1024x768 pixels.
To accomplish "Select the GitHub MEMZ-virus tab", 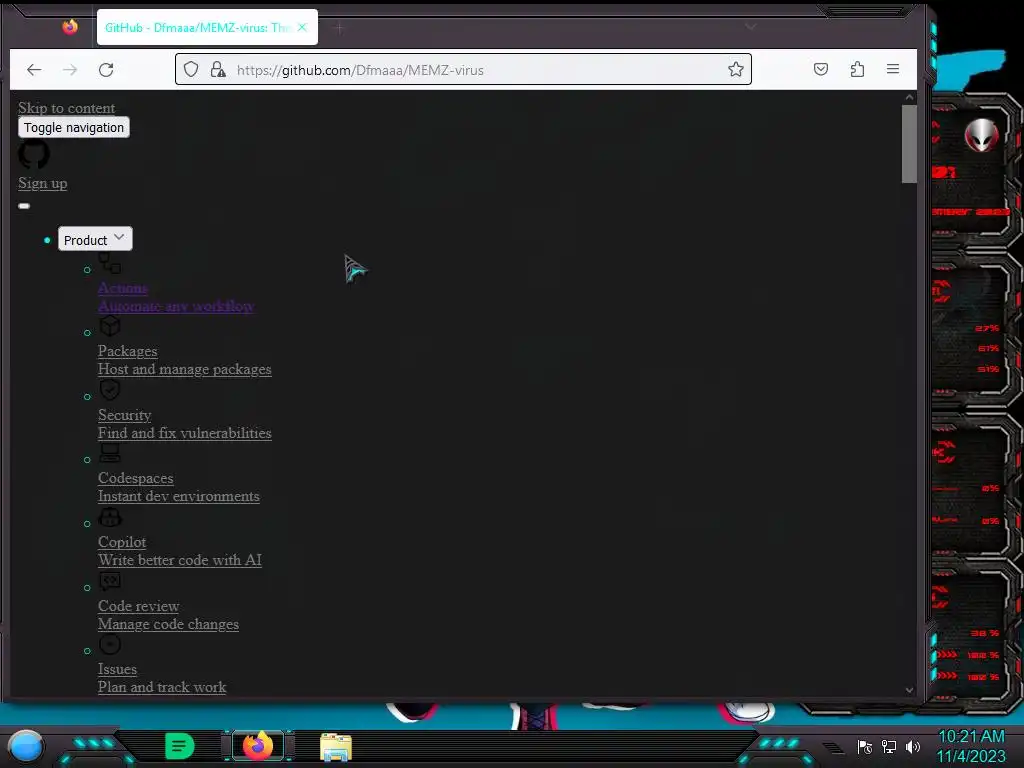I will 196,27.
